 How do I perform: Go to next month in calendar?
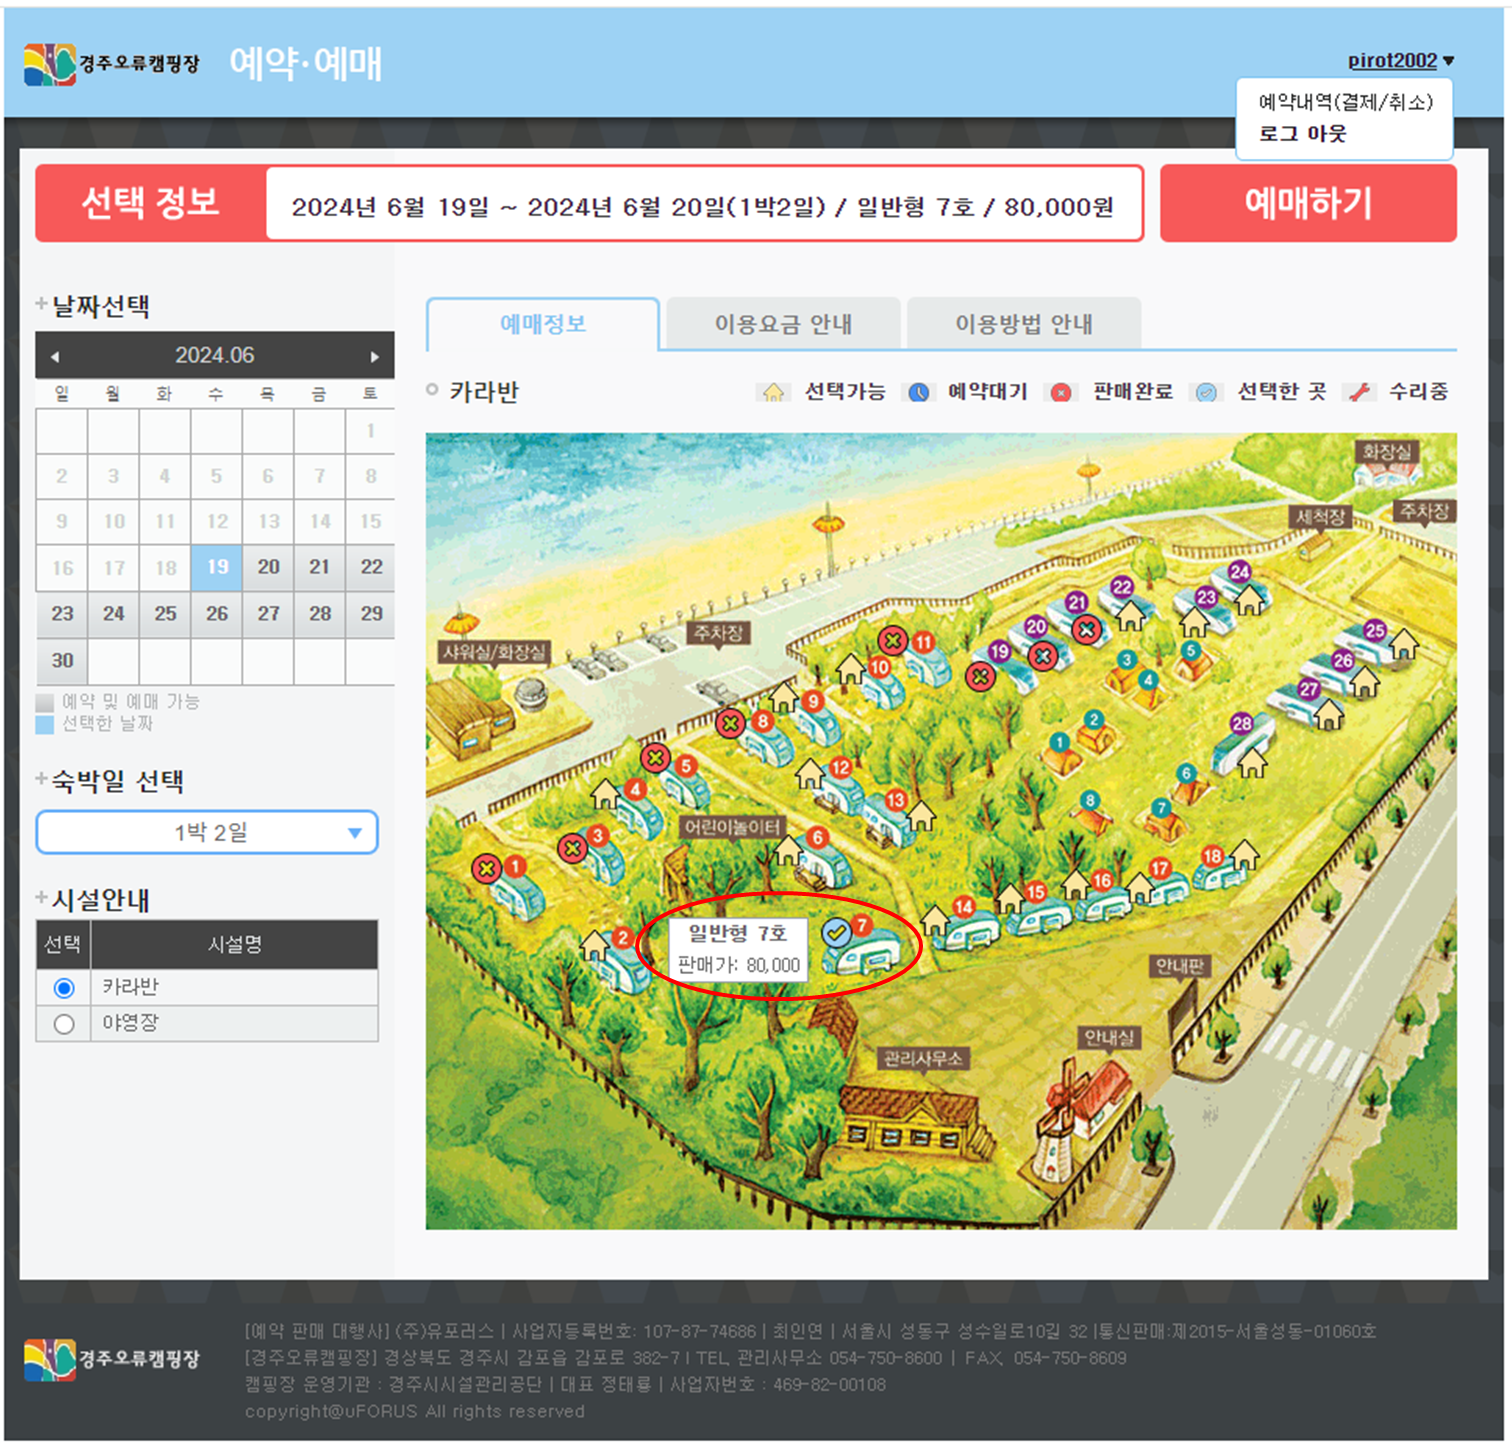[x=375, y=356]
